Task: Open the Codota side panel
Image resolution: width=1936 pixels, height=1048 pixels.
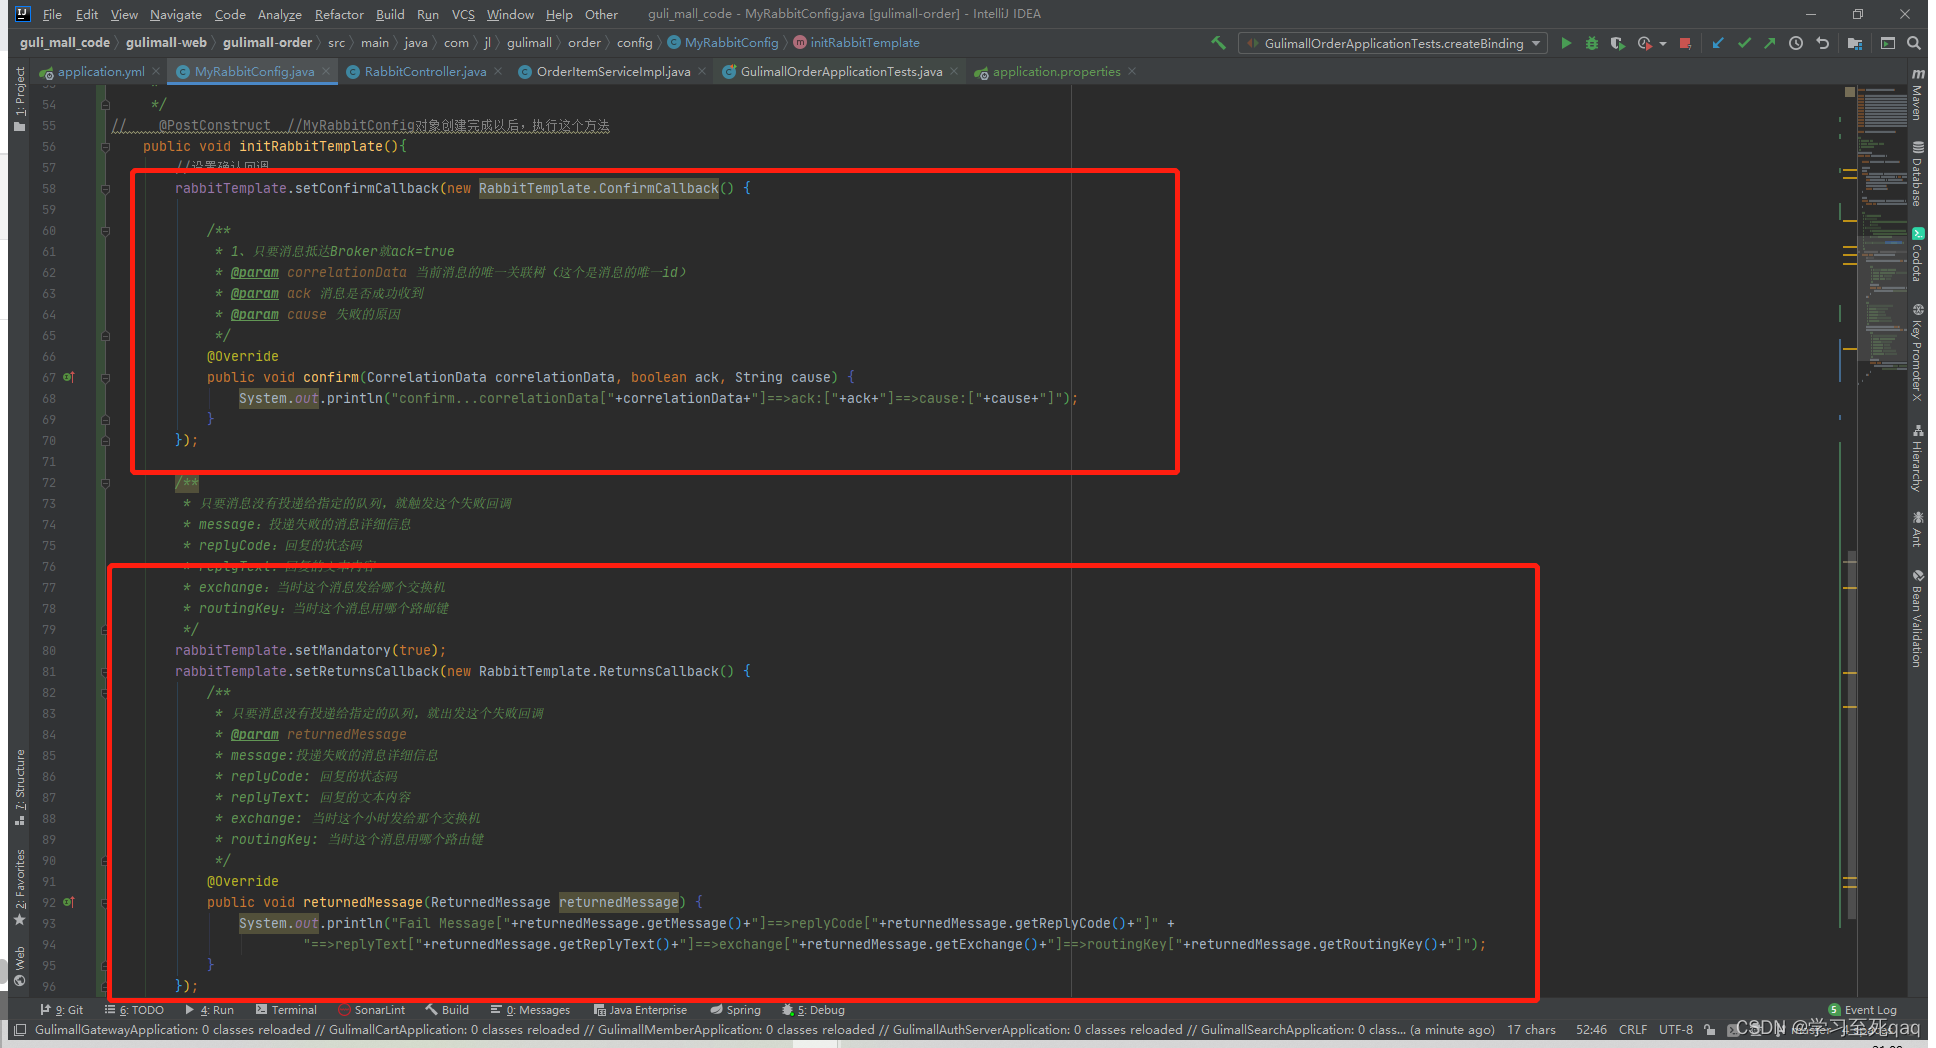Action: click(1917, 254)
